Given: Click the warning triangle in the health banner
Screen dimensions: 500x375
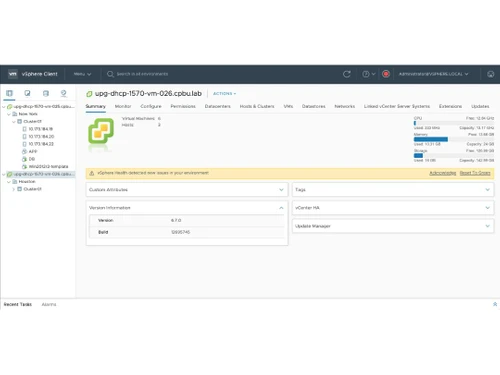Looking at the screenshot, I should [x=92, y=173].
